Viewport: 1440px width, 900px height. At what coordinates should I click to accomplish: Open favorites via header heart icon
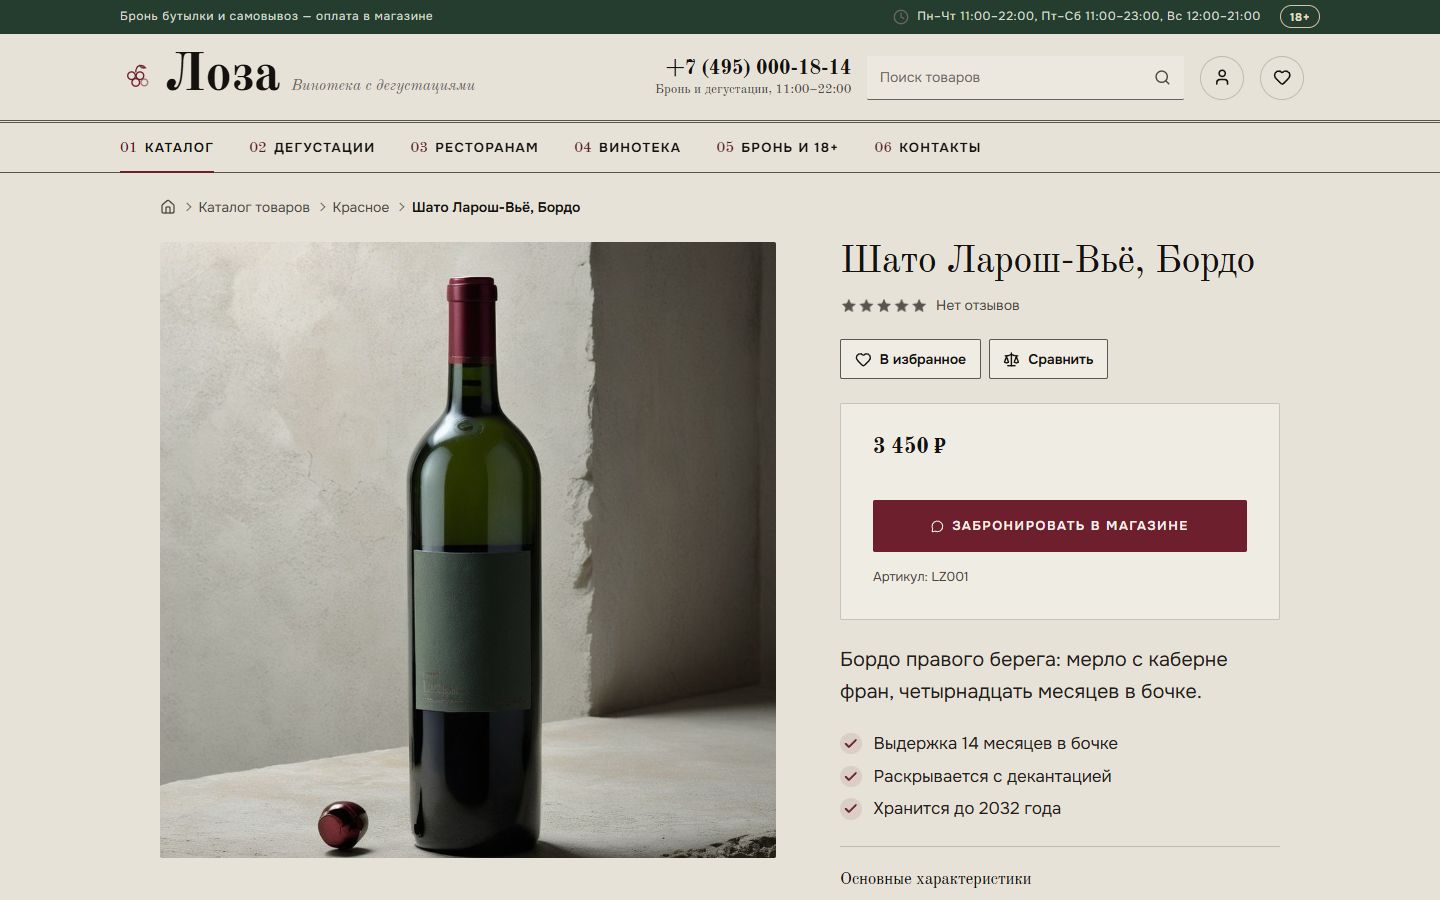pos(1282,78)
